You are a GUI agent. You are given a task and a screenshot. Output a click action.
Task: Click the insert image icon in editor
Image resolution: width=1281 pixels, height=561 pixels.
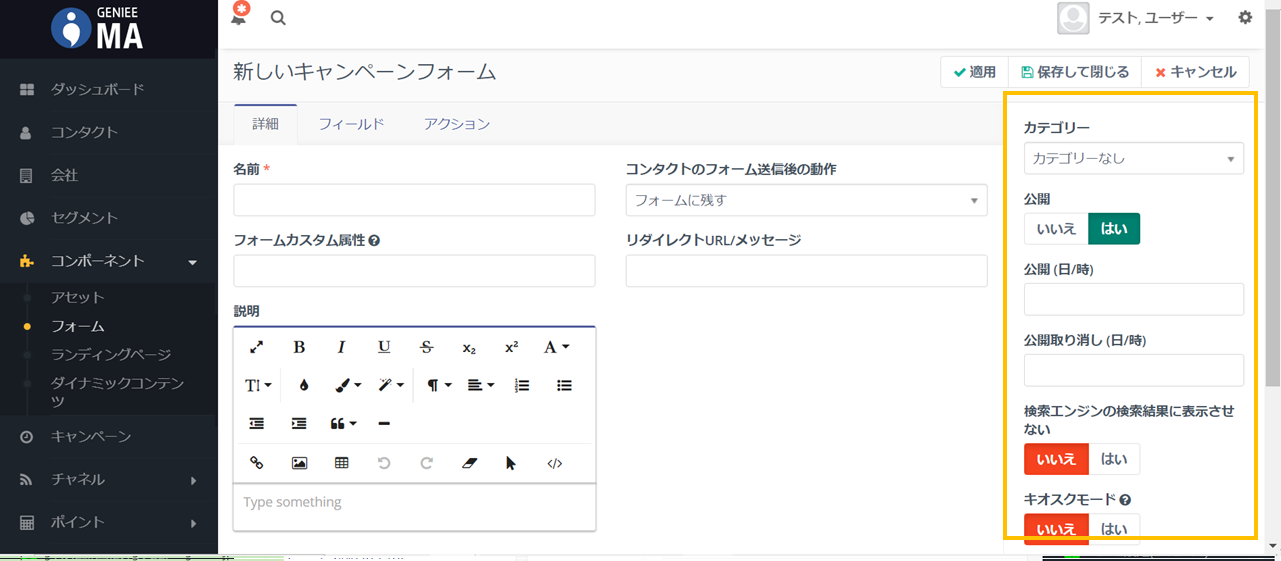[299, 463]
